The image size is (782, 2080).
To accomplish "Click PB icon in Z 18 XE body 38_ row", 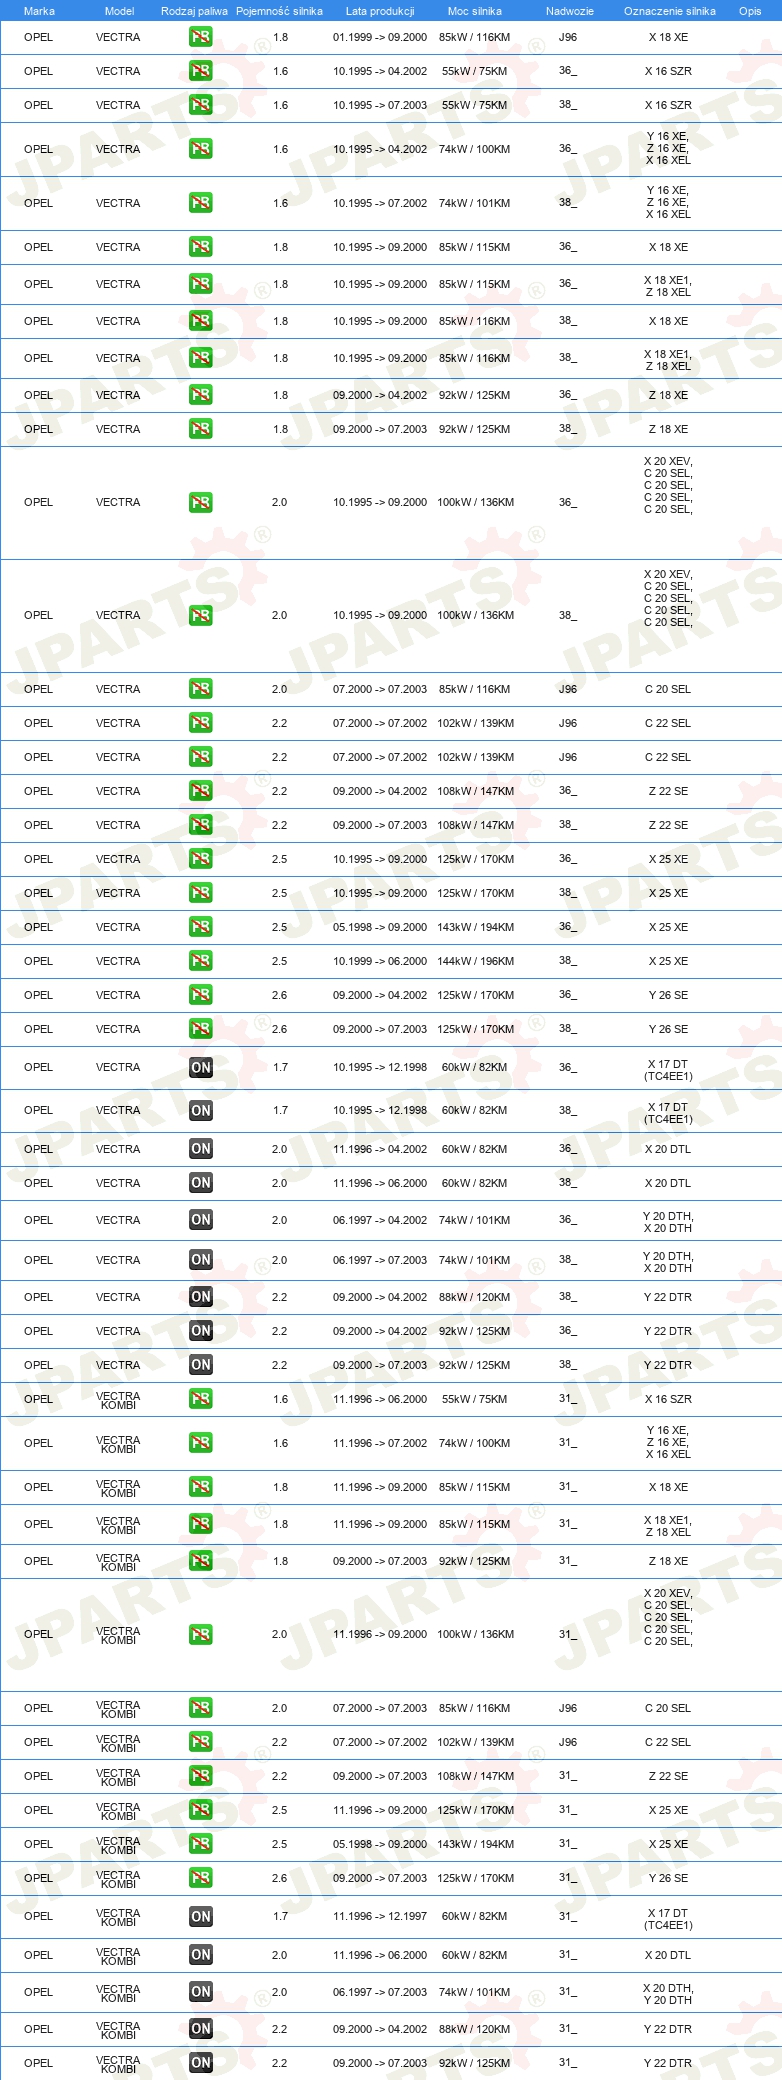I will click(200, 429).
